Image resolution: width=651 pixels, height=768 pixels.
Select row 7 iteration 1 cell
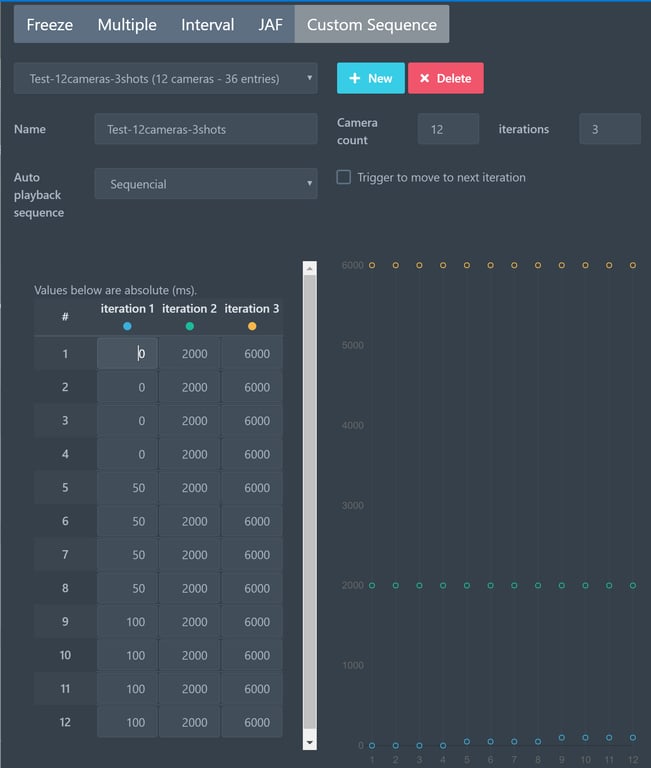127,554
